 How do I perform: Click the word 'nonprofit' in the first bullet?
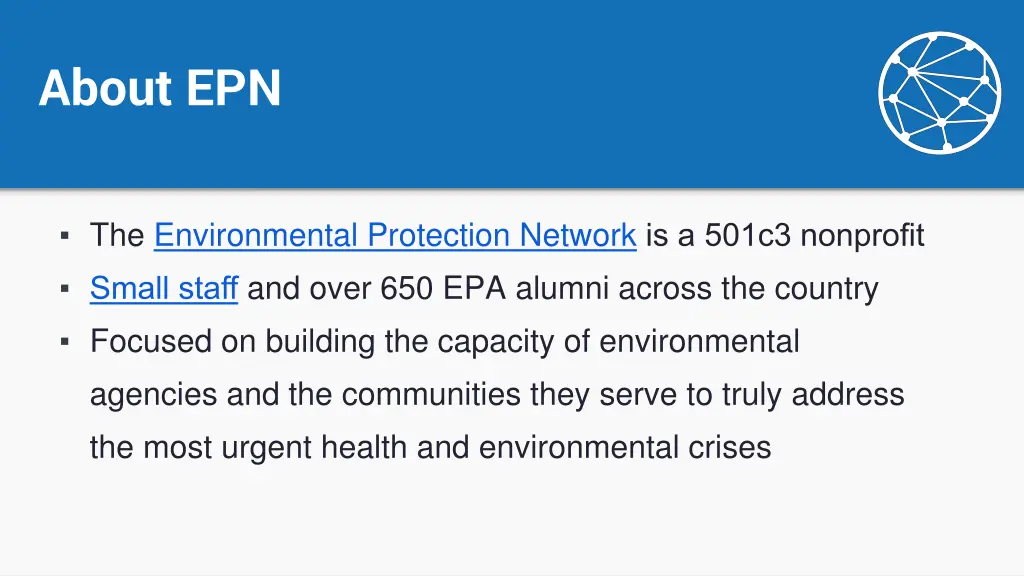point(863,236)
